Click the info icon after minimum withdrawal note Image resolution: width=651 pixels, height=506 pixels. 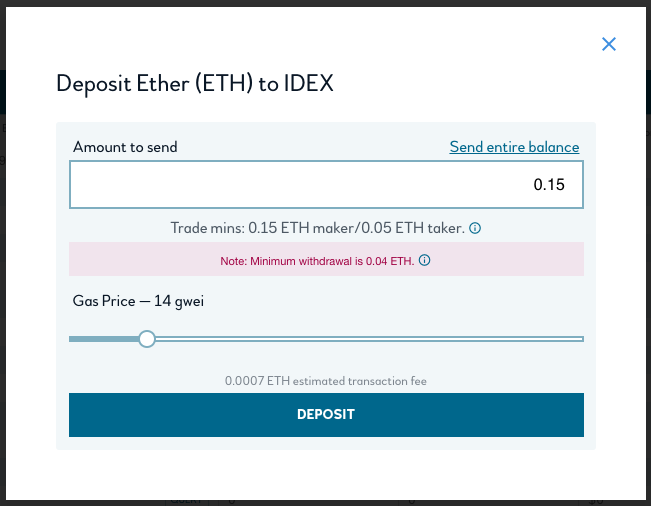[x=424, y=260]
